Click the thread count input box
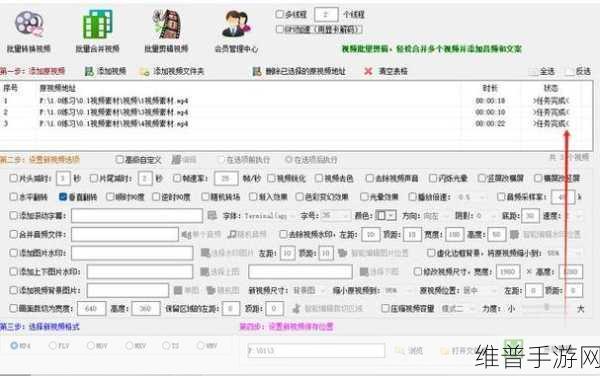Screen dimensions: 600x376 click(x=326, y=15)
